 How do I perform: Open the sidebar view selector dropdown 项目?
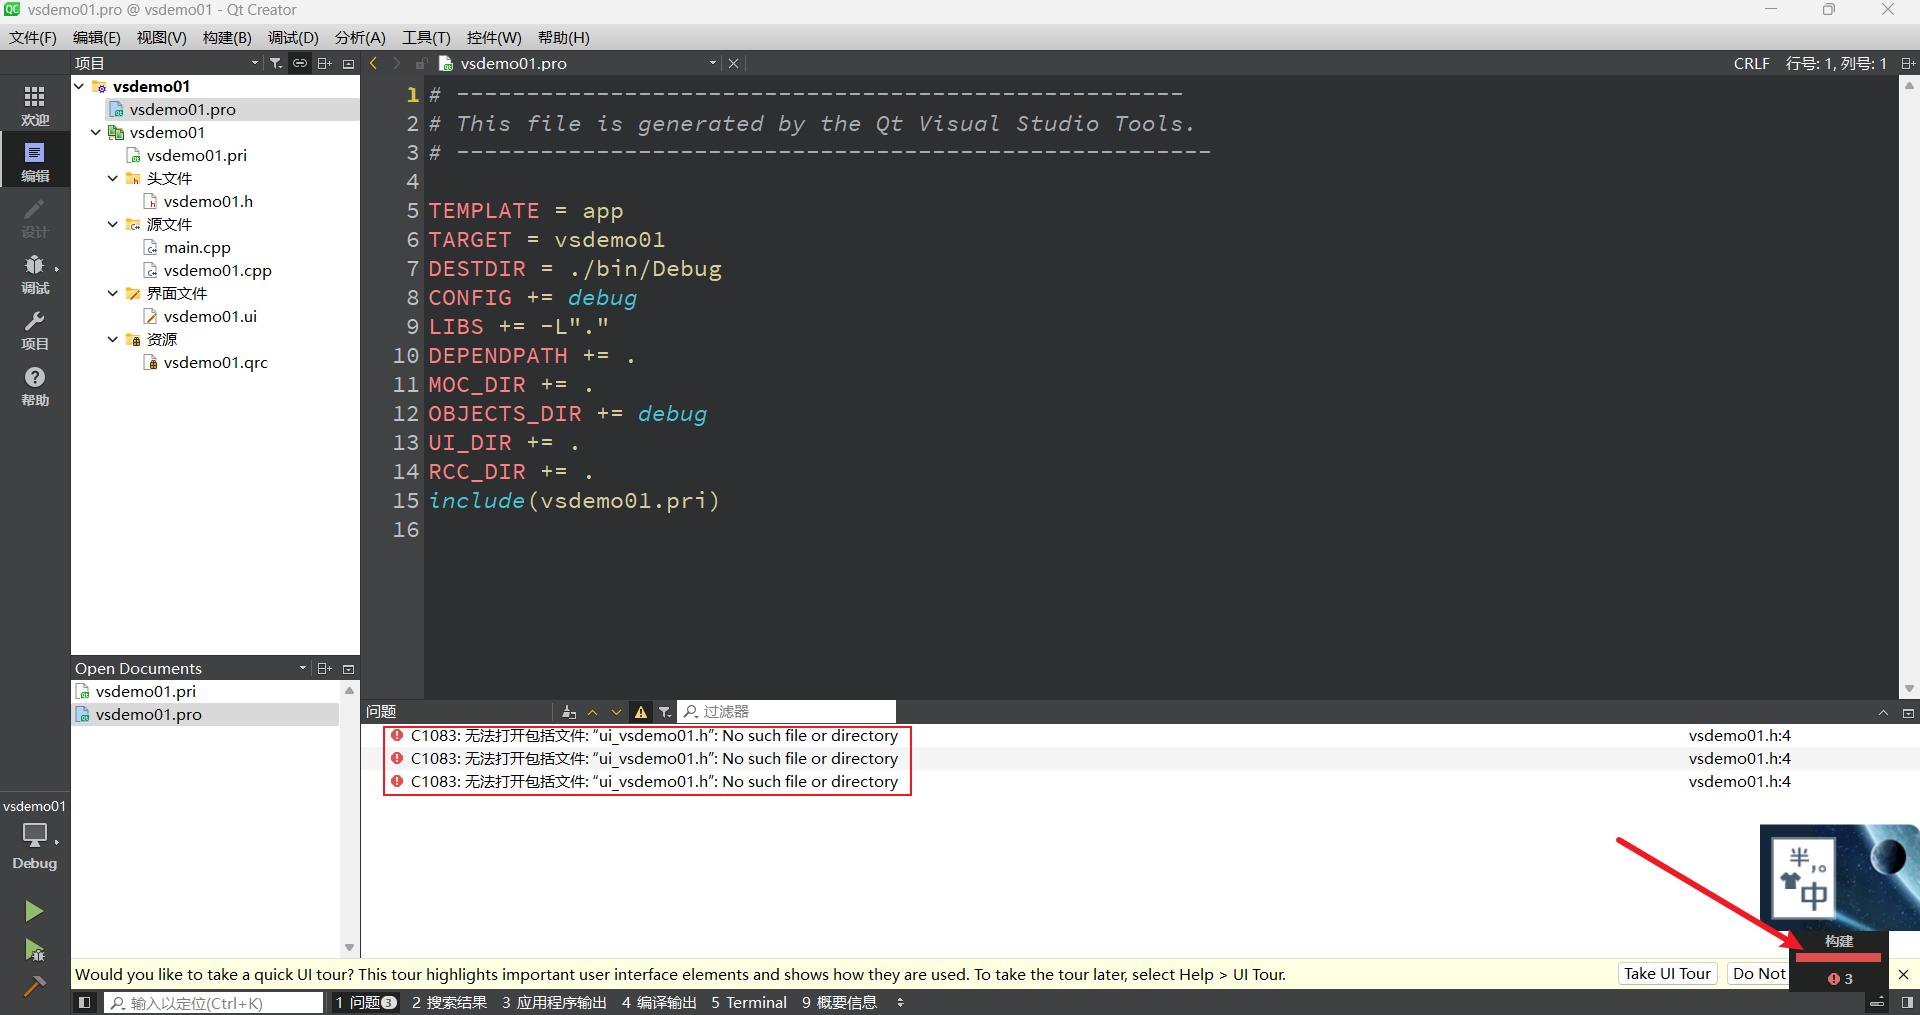(x=167, y=63)
